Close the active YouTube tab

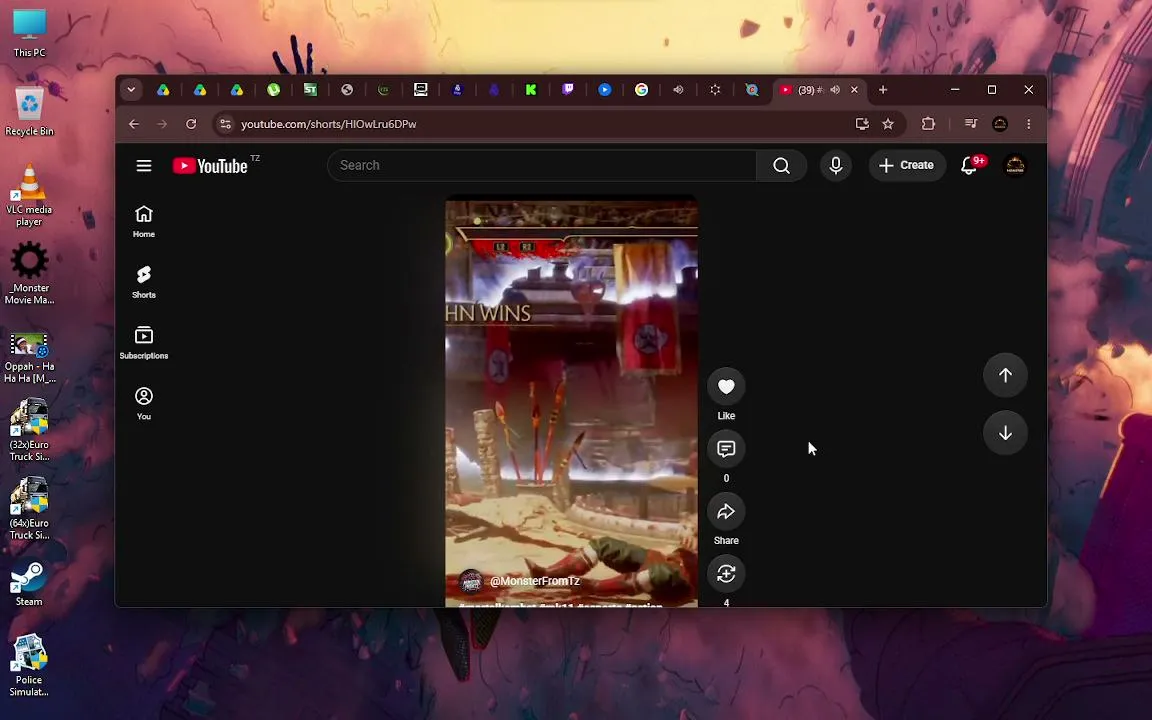click(x=854, y=90)
